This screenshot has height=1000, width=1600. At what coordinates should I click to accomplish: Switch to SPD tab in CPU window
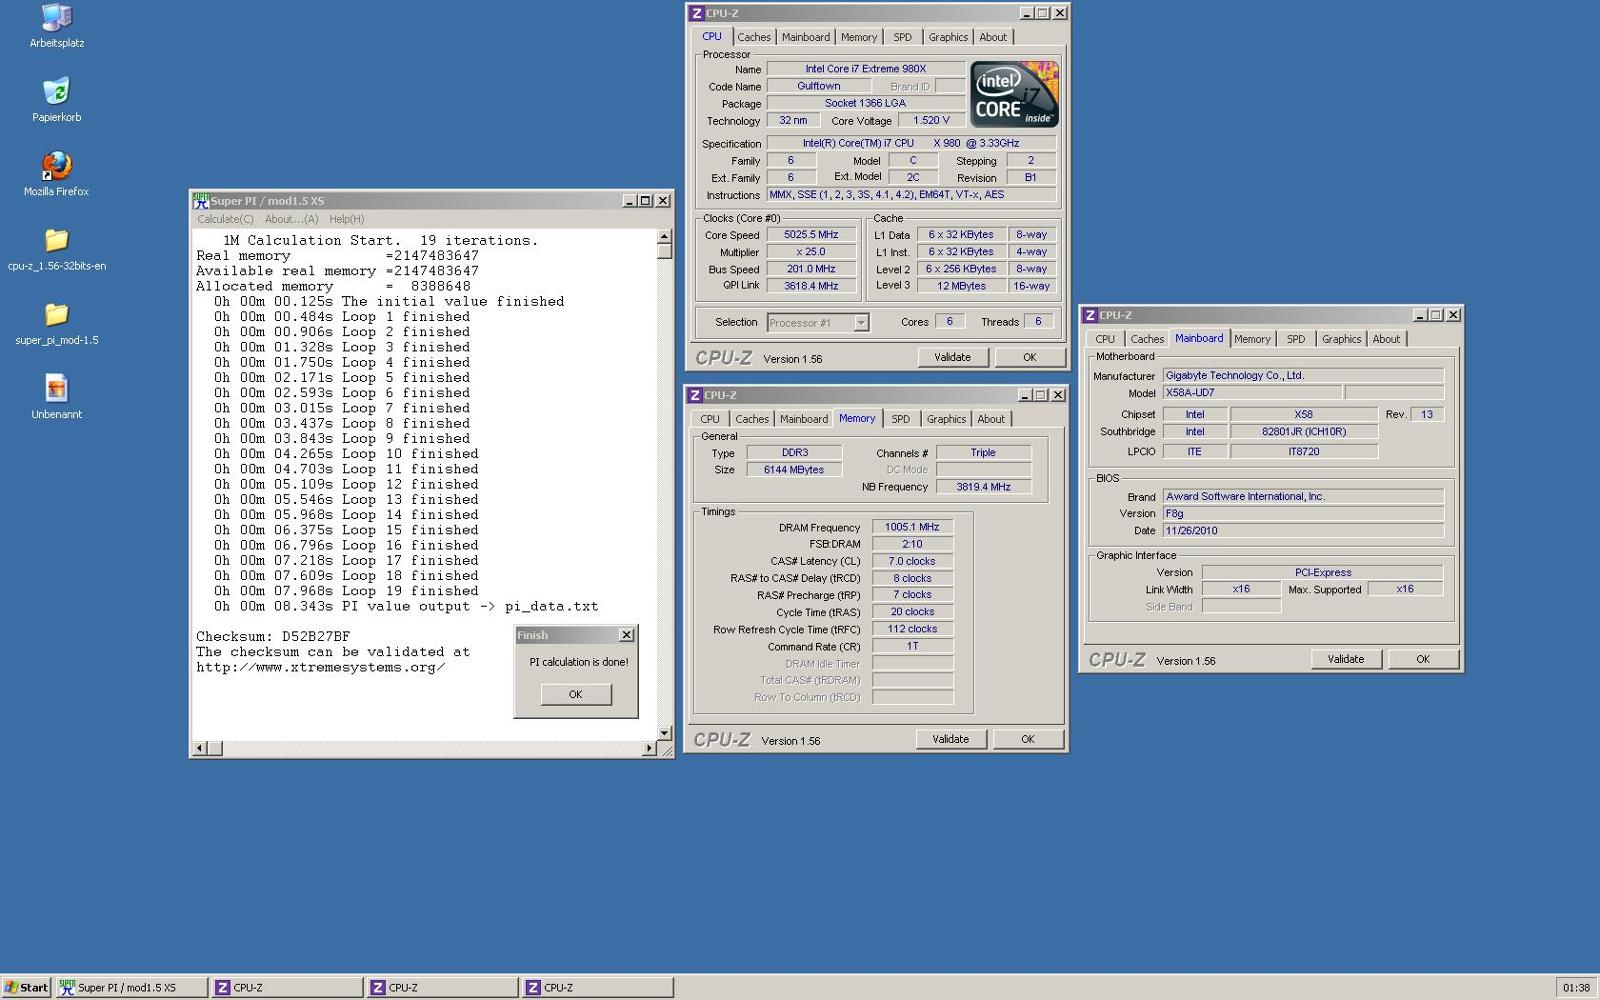pyautogui.click(x=902, y=37)
